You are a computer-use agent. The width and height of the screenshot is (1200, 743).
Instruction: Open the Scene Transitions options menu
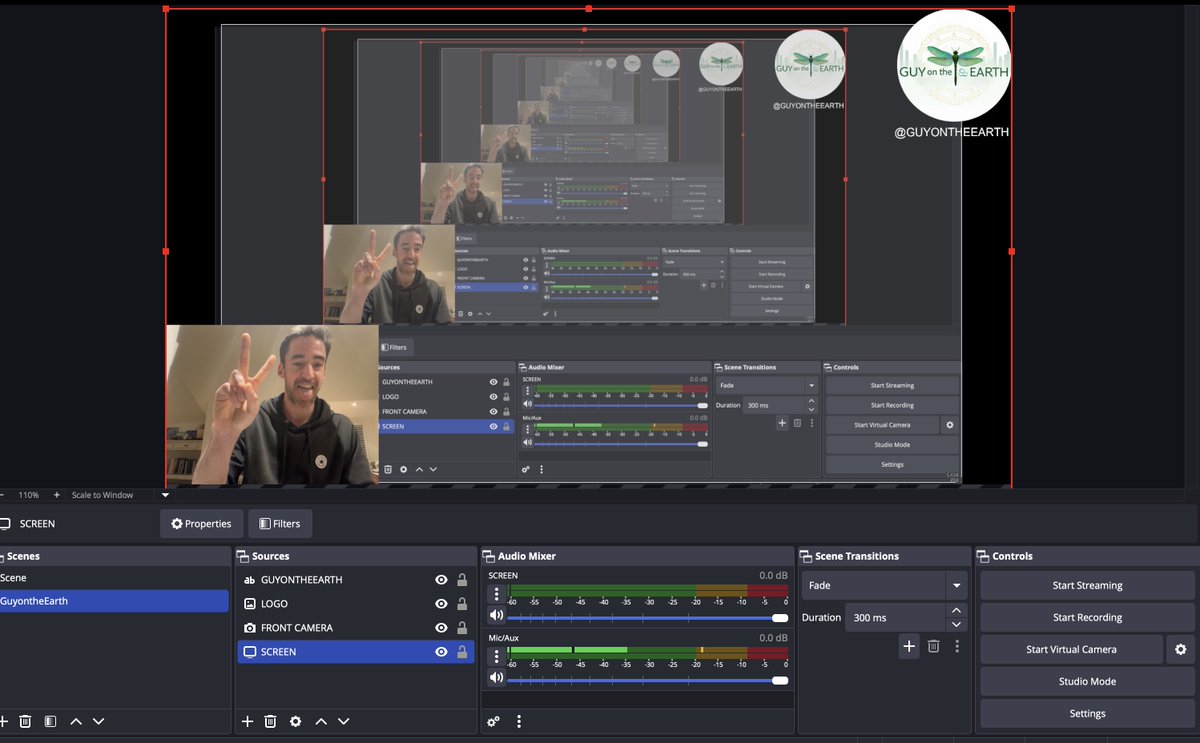click(957, 647)
